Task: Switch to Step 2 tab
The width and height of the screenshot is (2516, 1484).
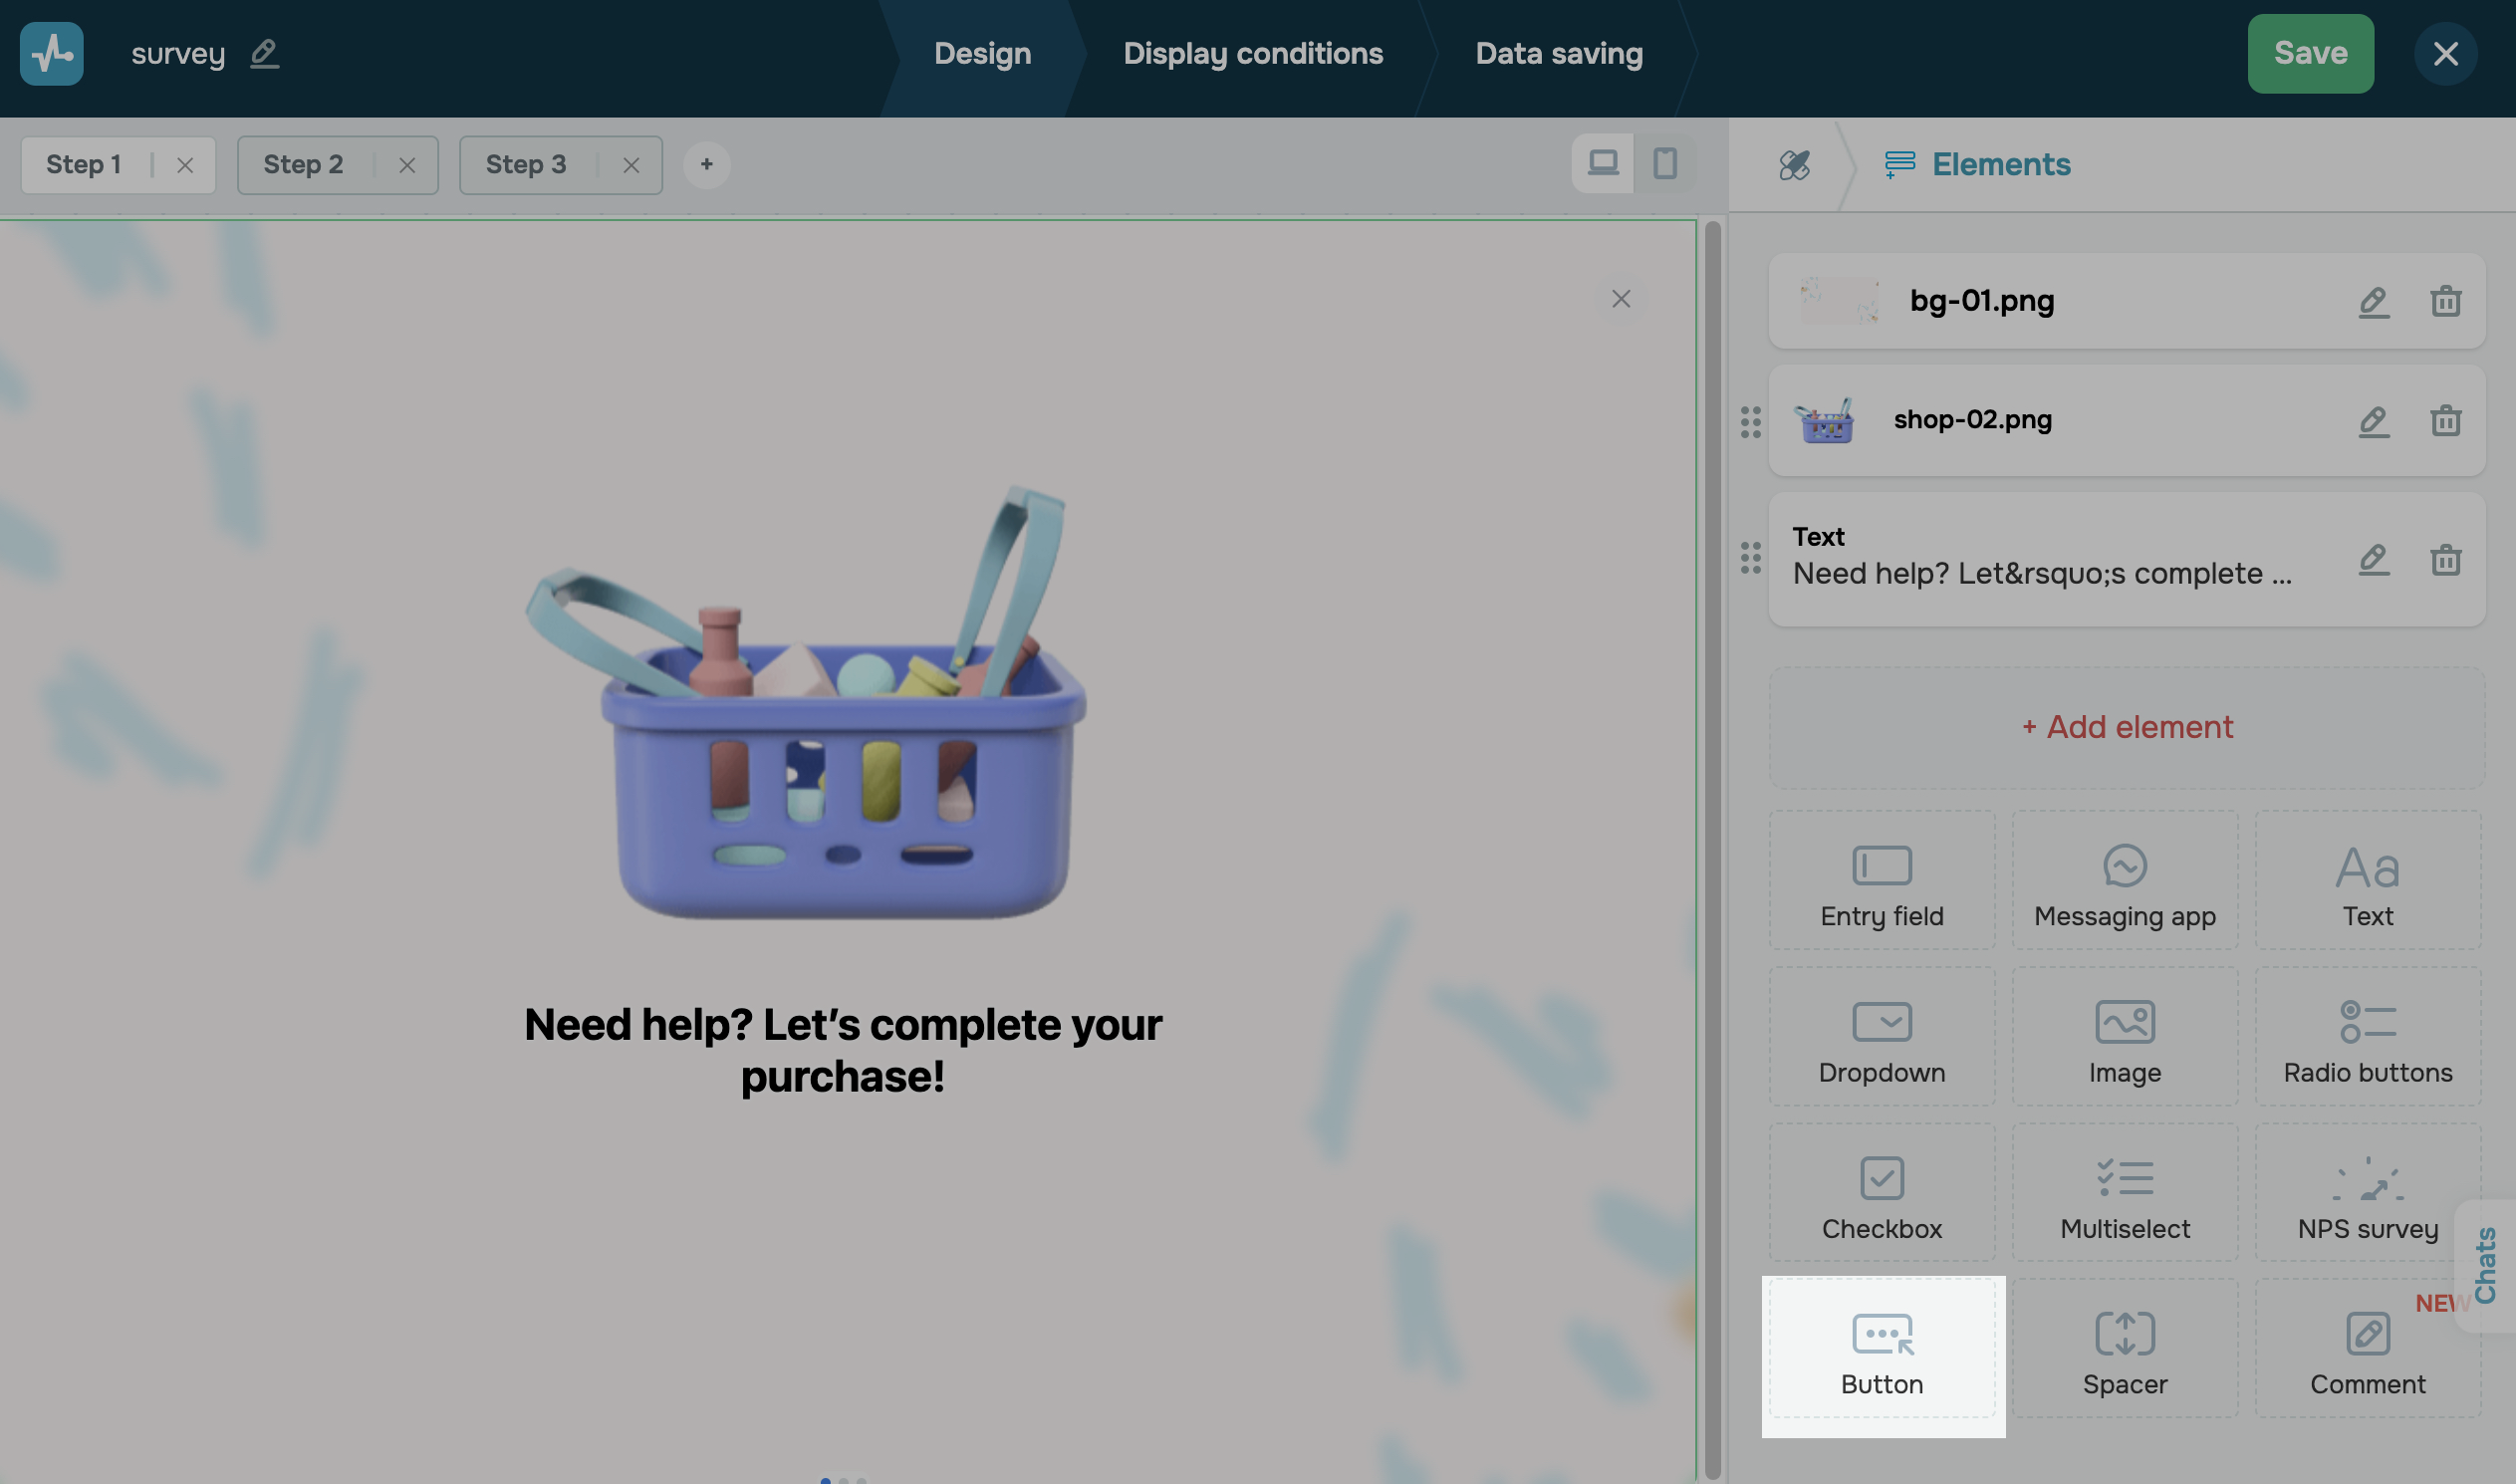Action: pyautogui.click(x=303, y=165)
